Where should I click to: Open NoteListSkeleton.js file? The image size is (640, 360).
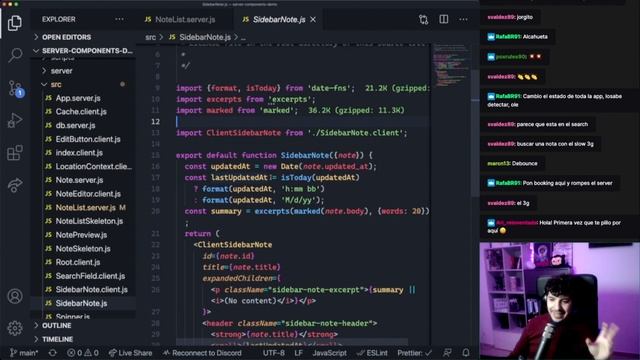coord(89,221)
